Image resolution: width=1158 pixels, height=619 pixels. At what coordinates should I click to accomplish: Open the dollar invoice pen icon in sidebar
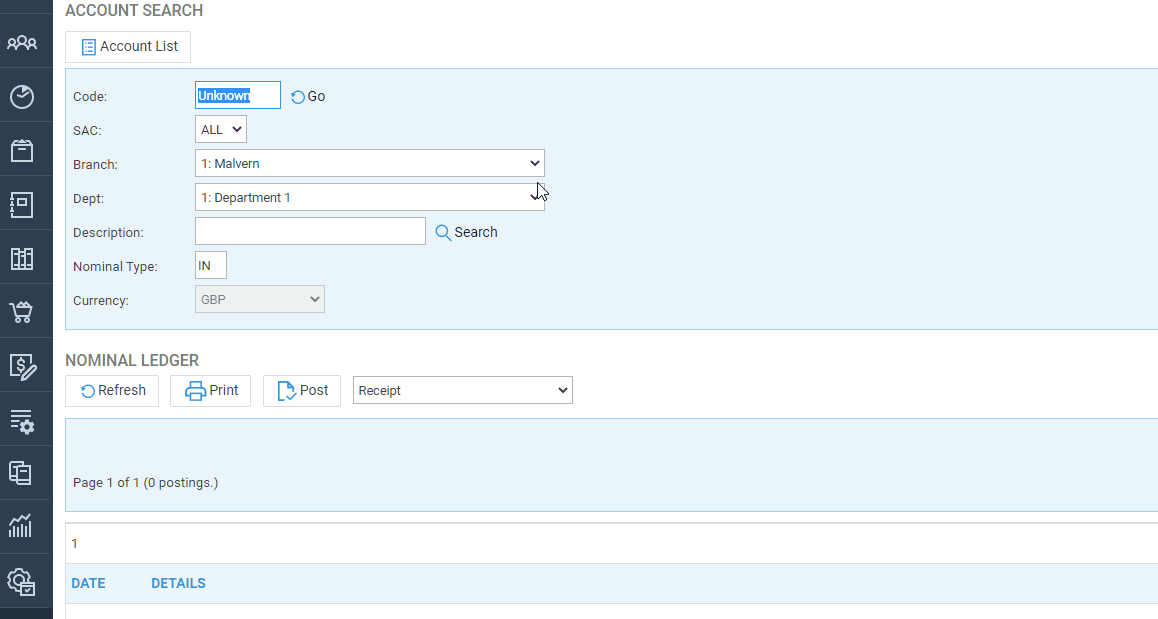pyautogui.click(x=22, y=366)
